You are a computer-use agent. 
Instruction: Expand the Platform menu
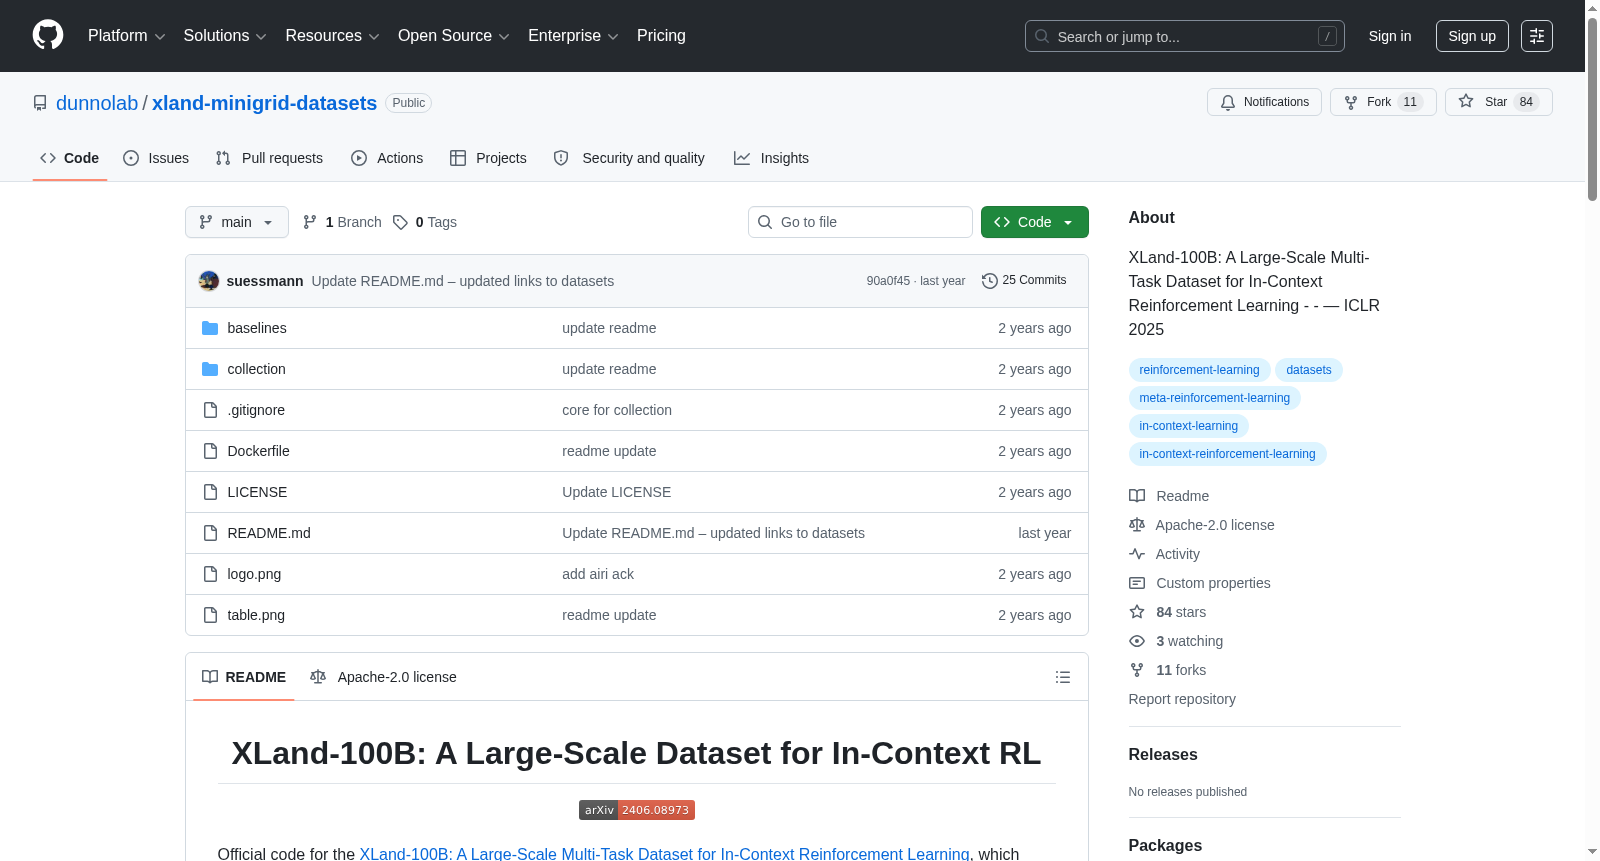coord(126,36)
